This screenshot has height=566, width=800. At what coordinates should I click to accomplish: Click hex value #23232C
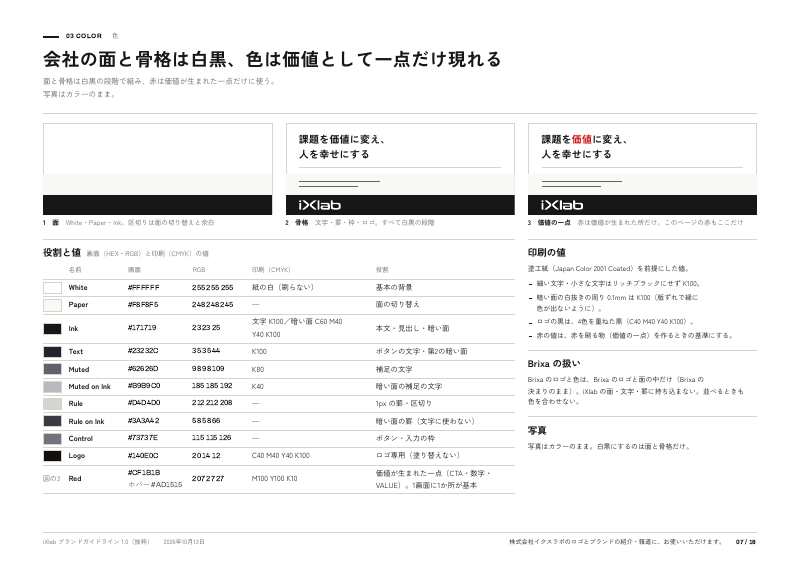click(143, 351)
